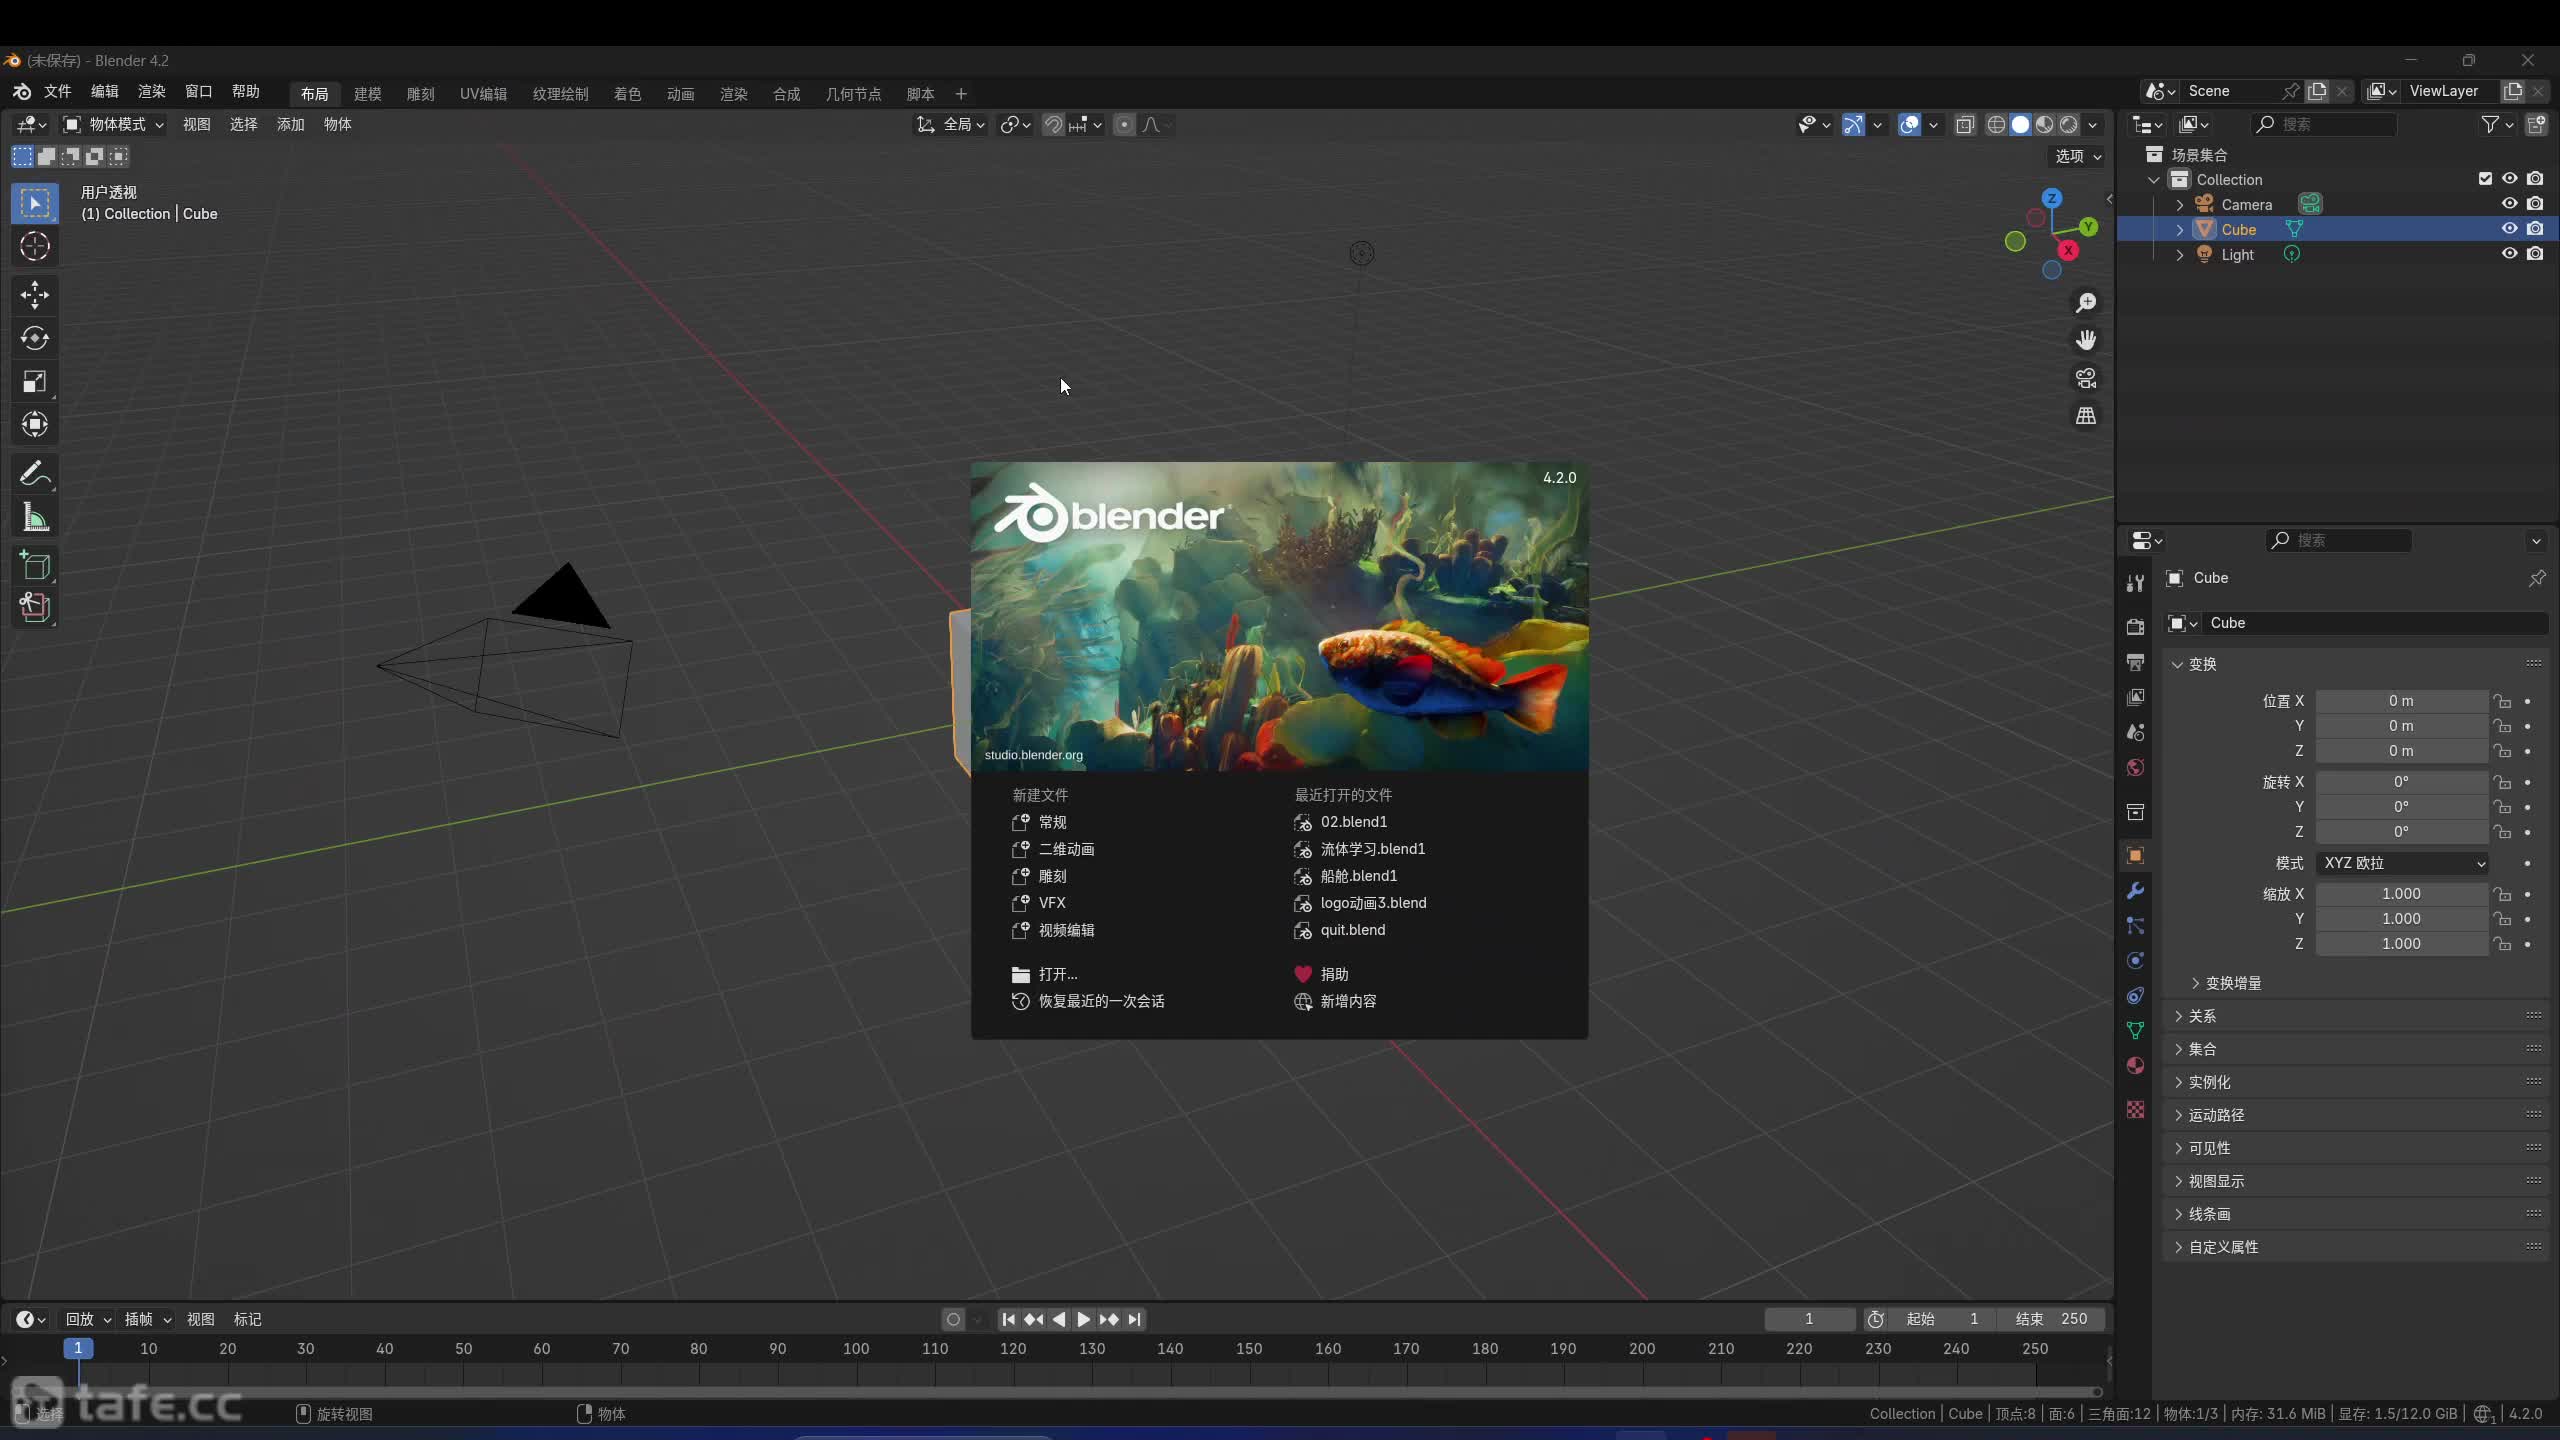Adjust Scale X value field

[x=2401, y=894]
